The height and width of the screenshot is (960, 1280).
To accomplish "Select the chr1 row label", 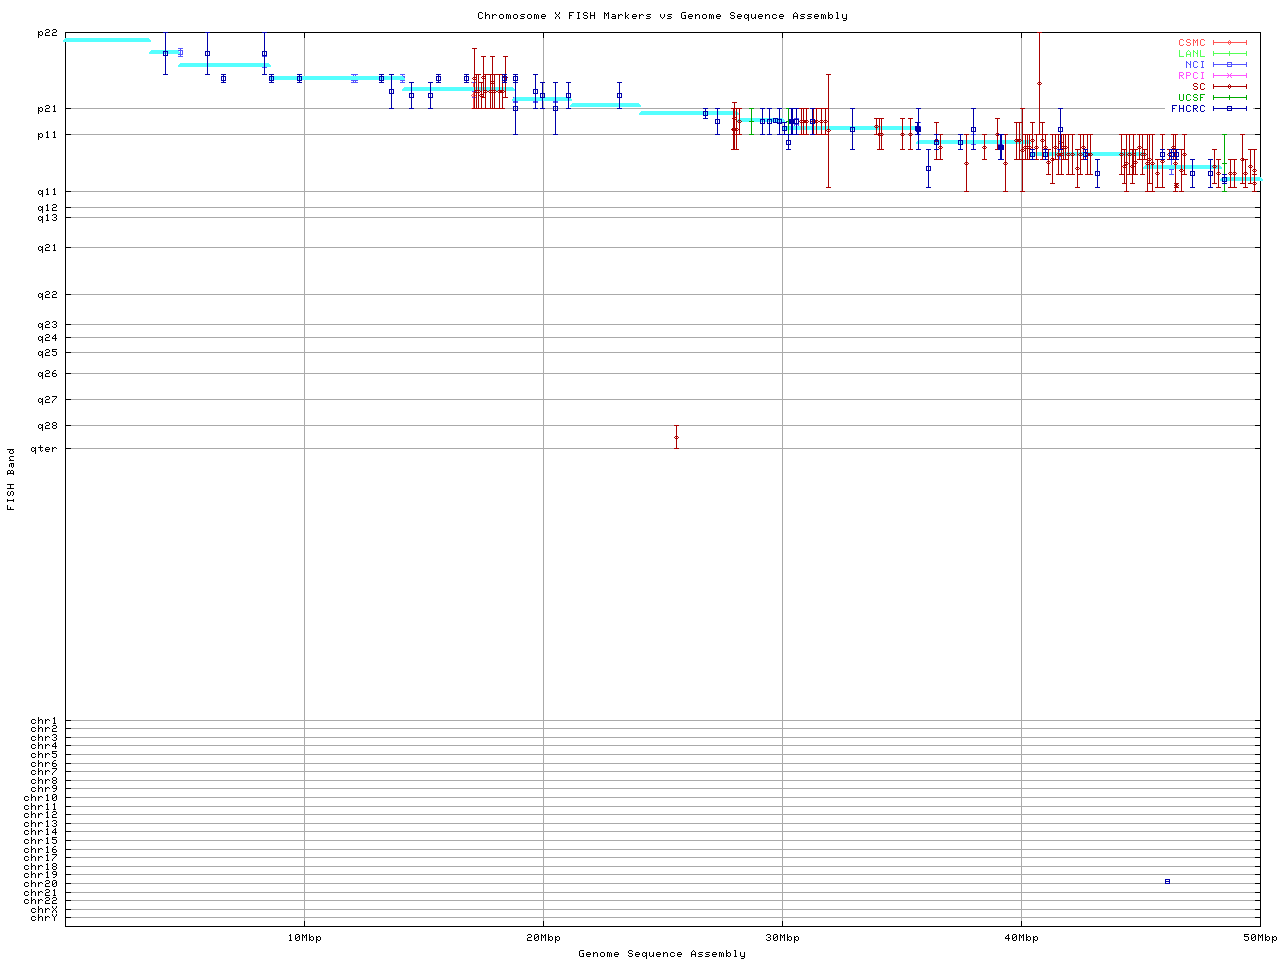I will [x=44, y=721].
